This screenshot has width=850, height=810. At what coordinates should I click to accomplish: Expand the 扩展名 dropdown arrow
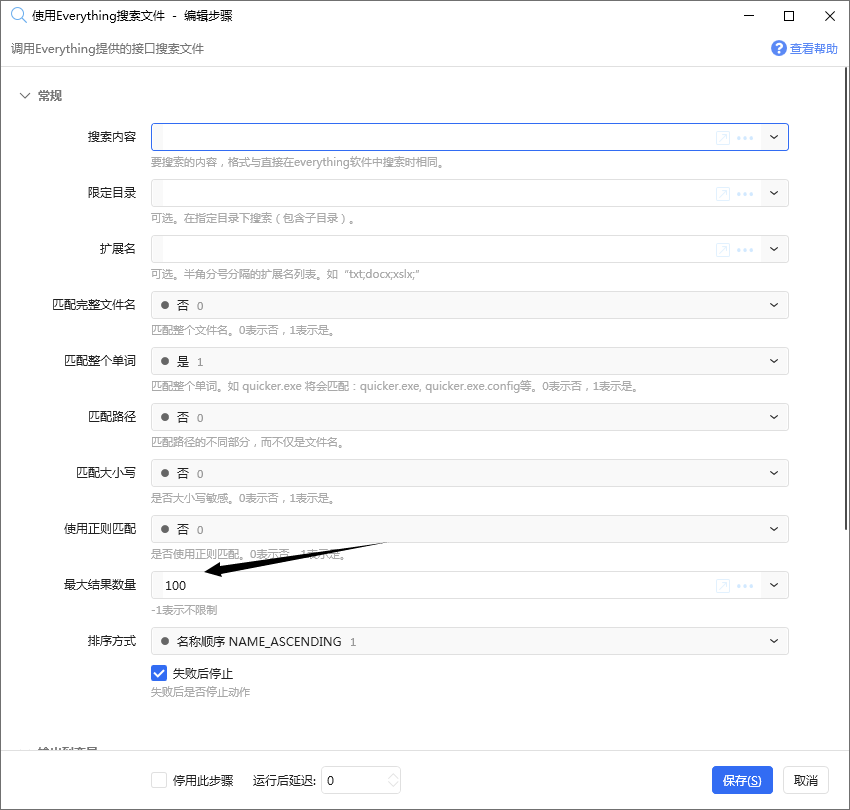pyautogui.click(x=774, y=249)
